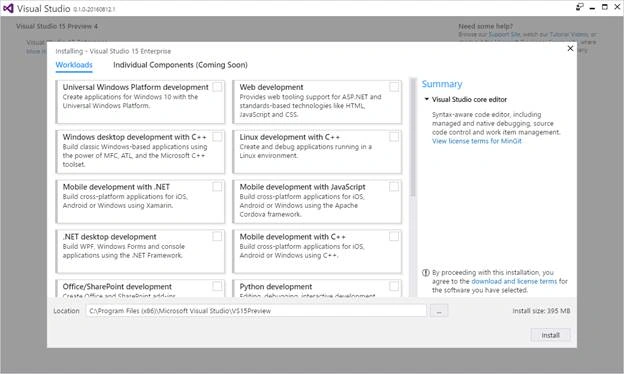Tick Mobile development with C++ checkbox
The height and width of the screenshot is (374, 624).
394,236
